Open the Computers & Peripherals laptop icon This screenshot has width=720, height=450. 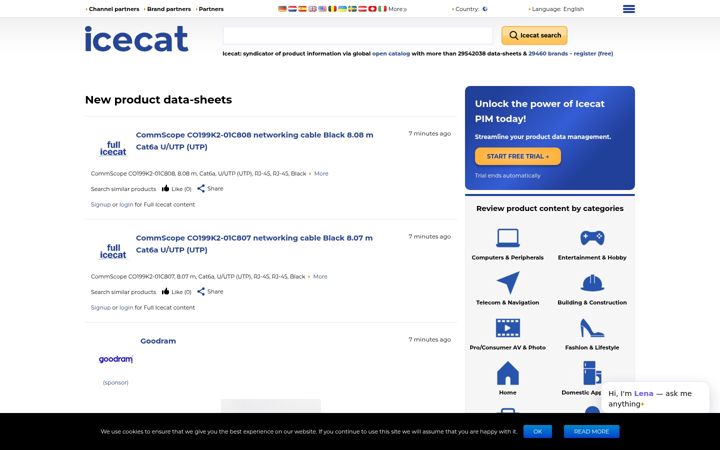pyautogui.click(x=507, y=238)
